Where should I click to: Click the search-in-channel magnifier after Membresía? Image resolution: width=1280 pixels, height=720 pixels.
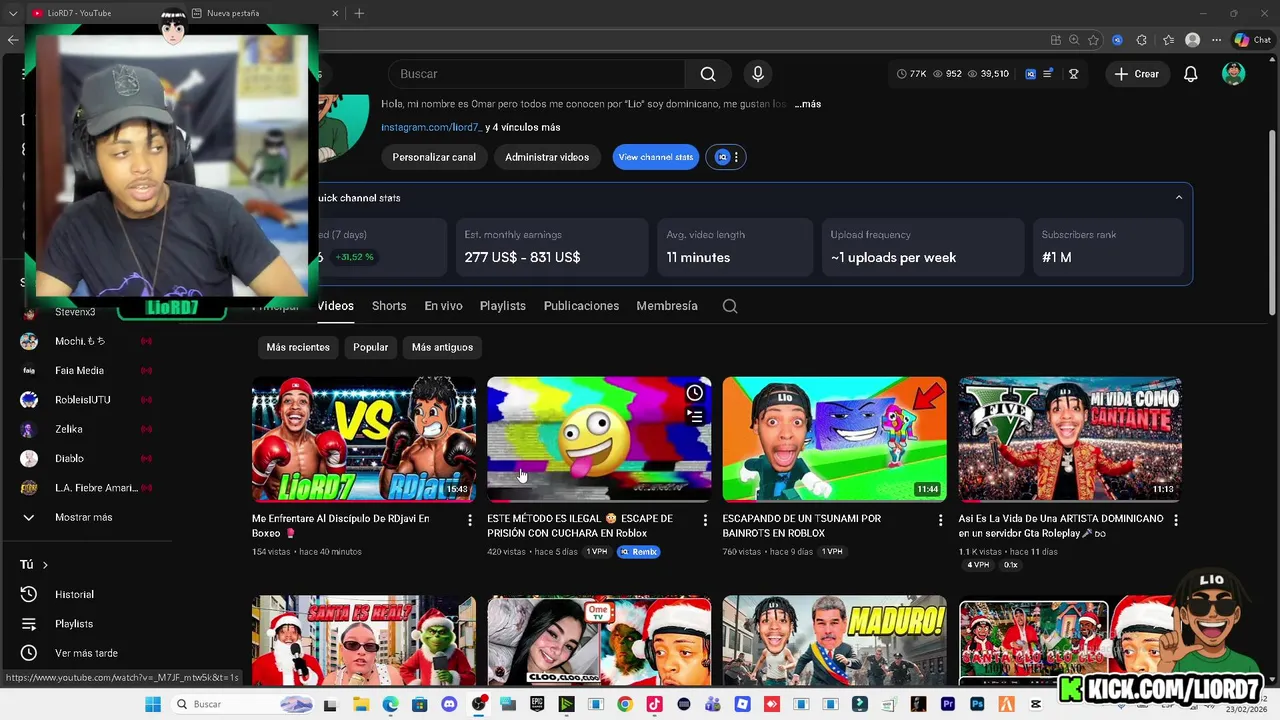point(730,306)
